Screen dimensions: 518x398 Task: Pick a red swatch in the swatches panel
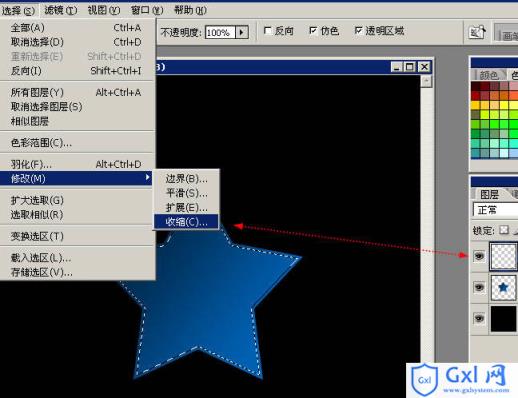(x=476, y=95)
